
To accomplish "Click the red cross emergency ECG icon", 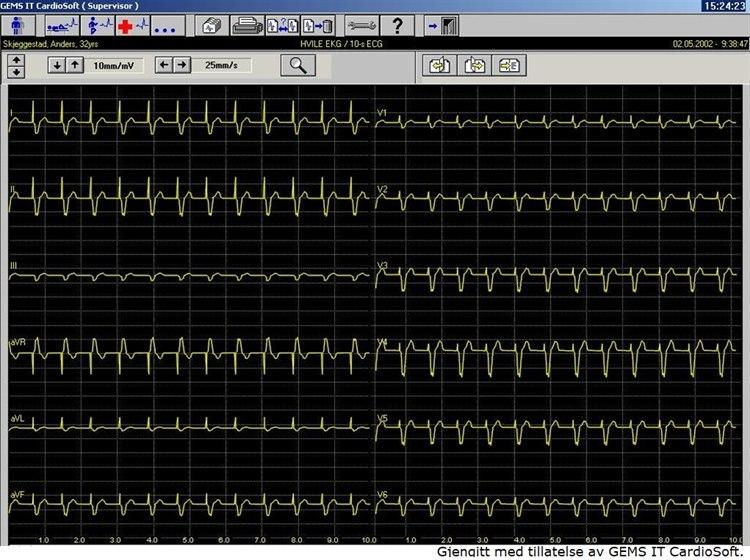I will [132, 25].
